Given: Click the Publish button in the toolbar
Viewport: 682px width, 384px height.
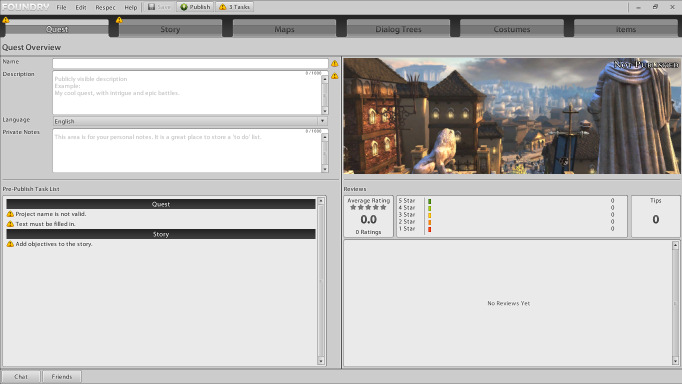Looking at the screenshot, I should pos(195,7).
